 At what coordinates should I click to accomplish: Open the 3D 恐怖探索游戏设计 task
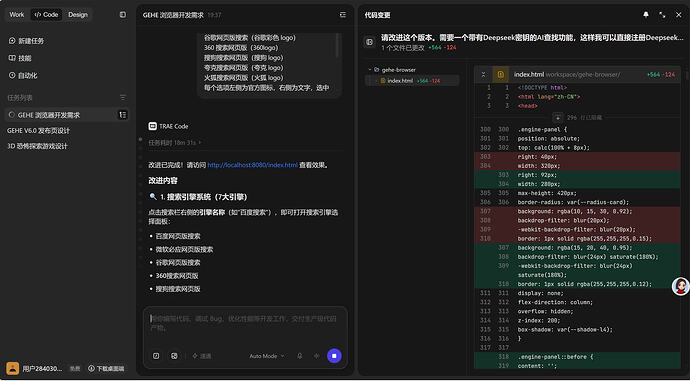point(37,146)
